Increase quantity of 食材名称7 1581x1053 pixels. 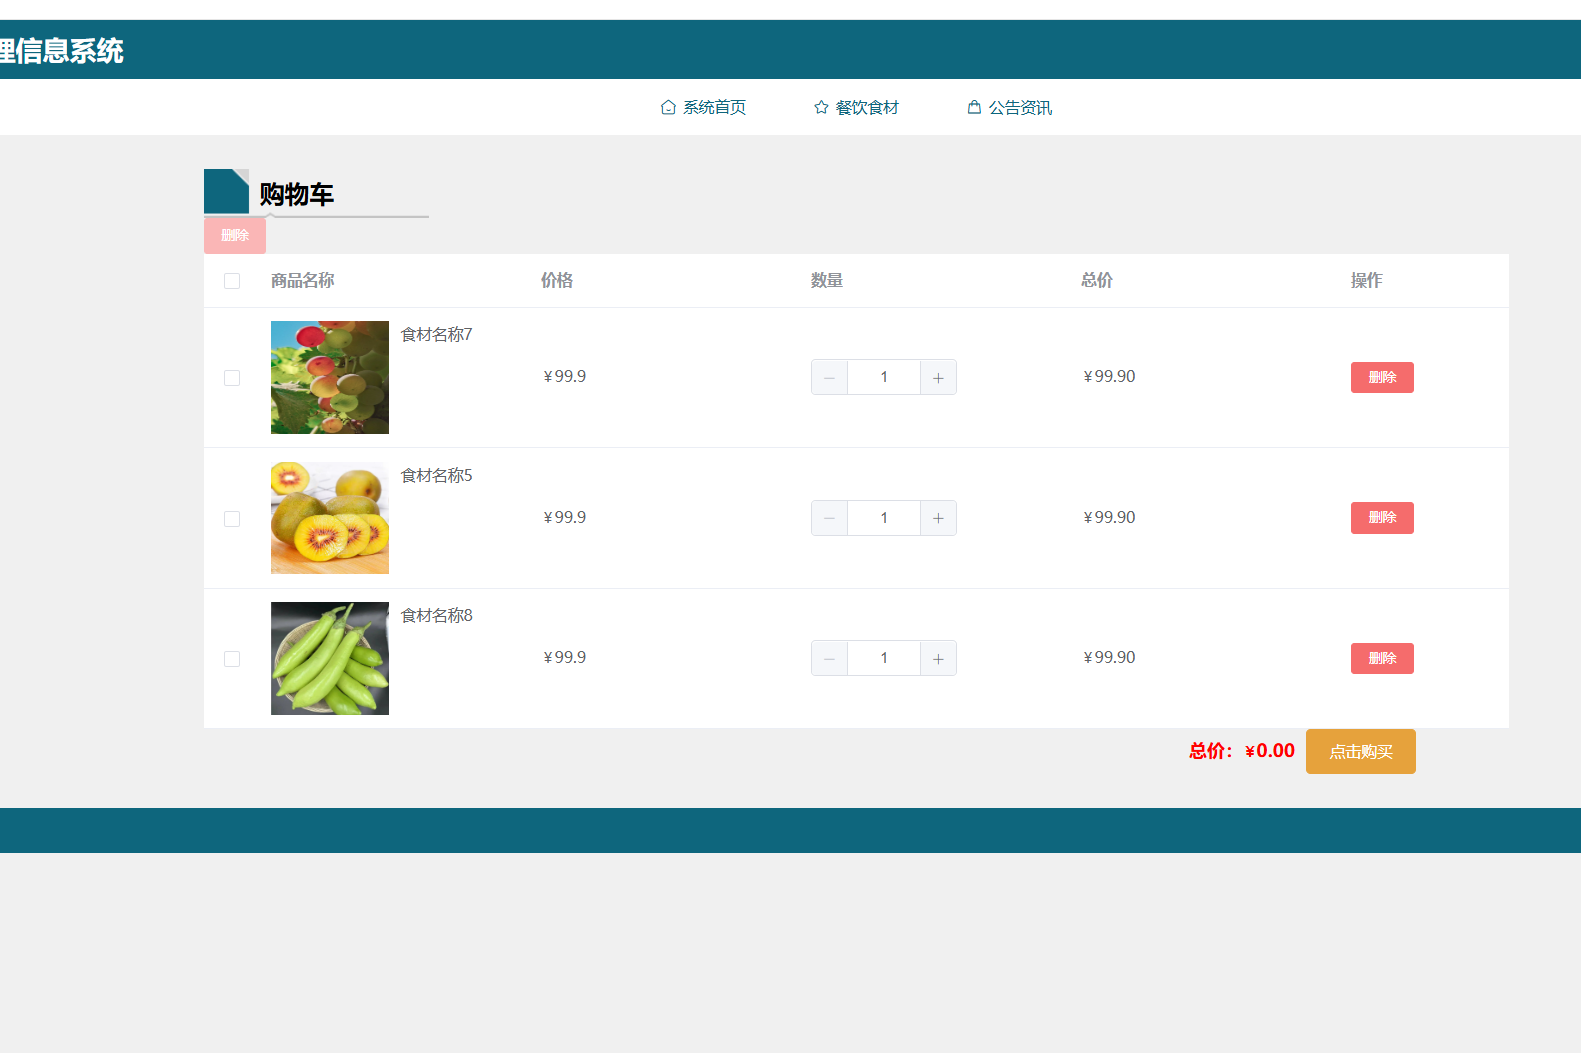[938, 377]
